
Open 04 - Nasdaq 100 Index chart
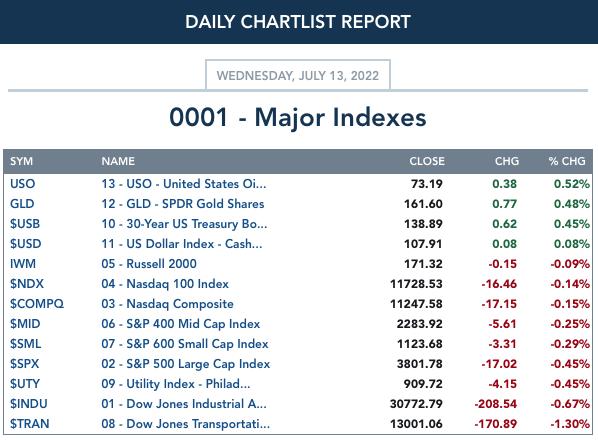pyautogui.click(x=165, y=284)
